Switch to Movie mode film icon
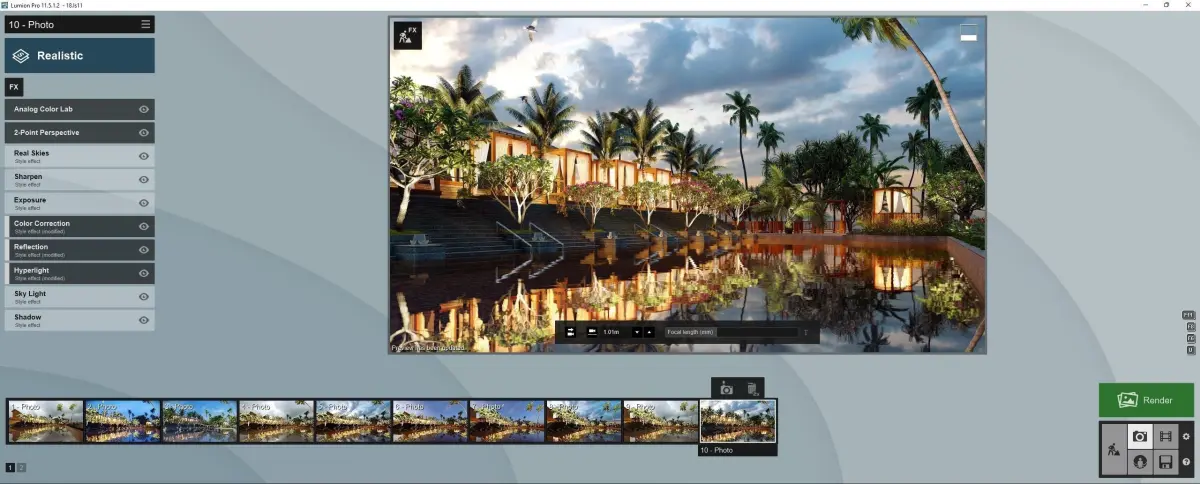 [x=1166, y=436]
